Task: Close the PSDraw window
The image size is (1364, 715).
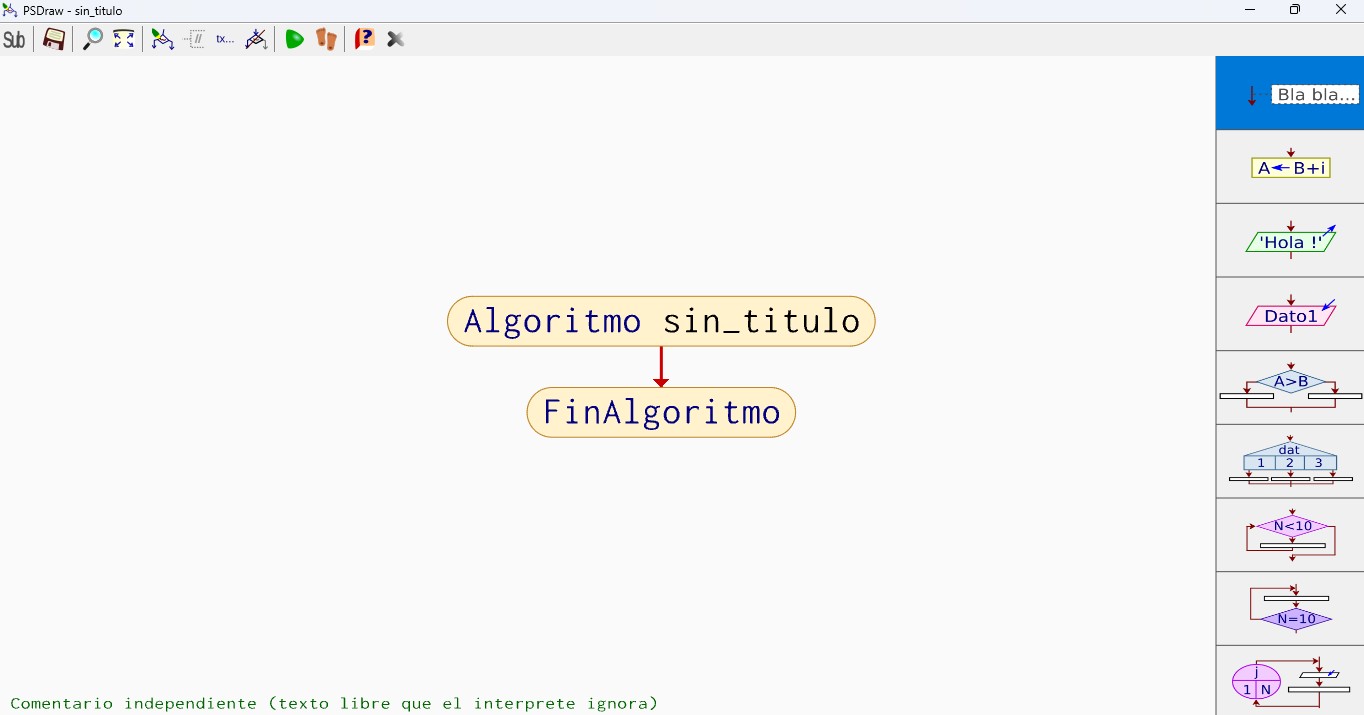Action: [1341, 10]
